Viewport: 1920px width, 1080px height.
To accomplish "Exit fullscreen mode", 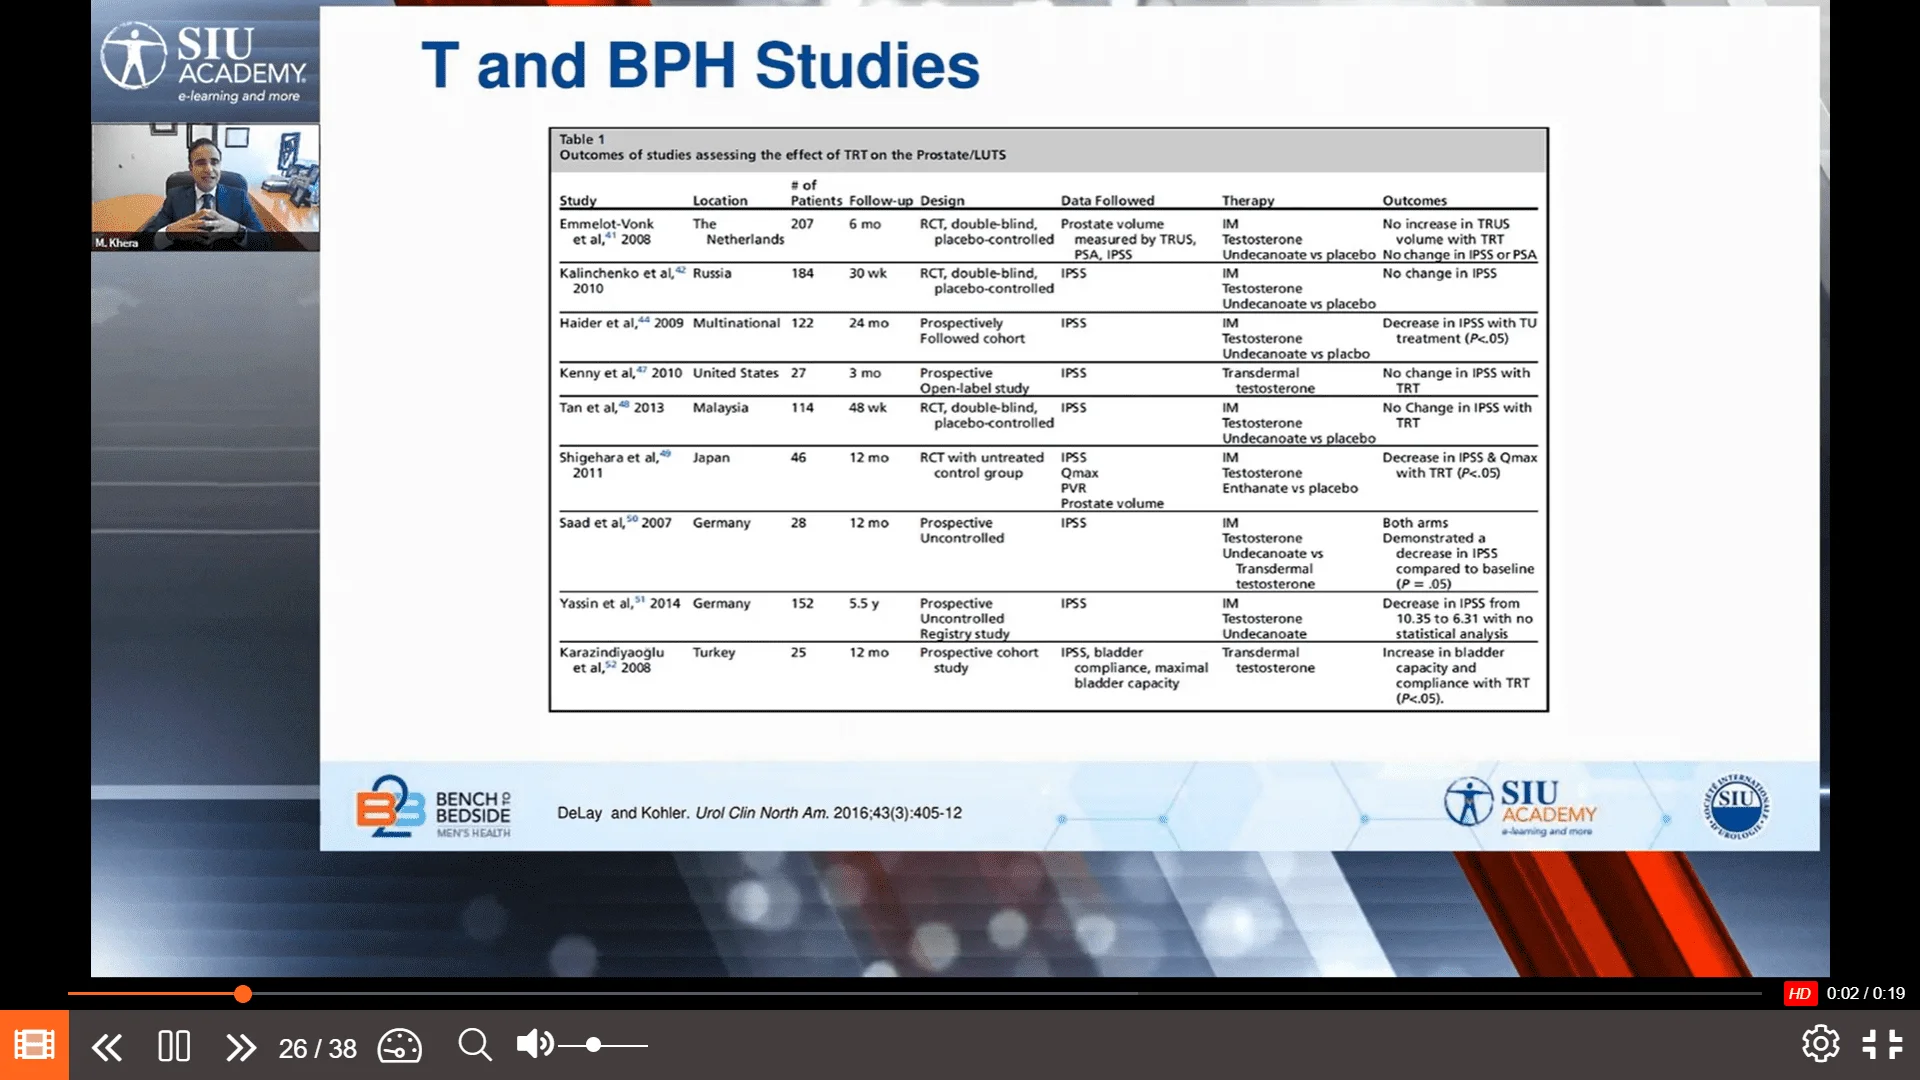I will click(x=1882, y=1044).
